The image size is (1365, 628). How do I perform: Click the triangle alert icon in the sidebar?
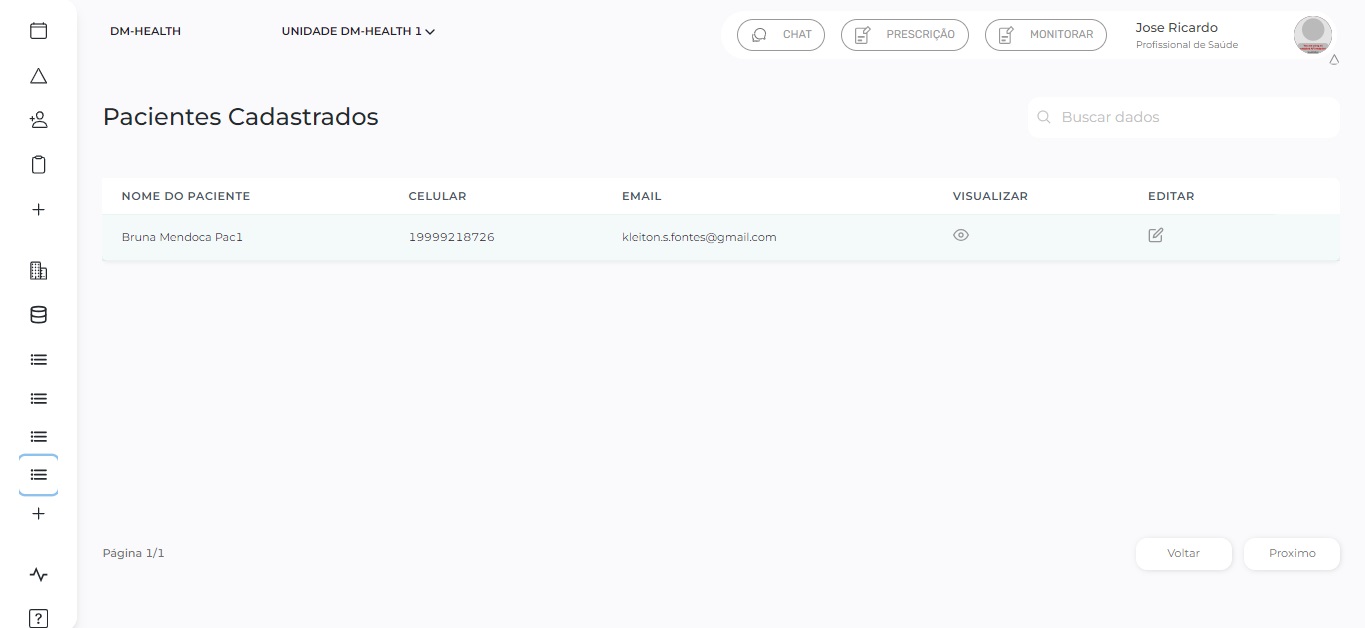point(38,76)
